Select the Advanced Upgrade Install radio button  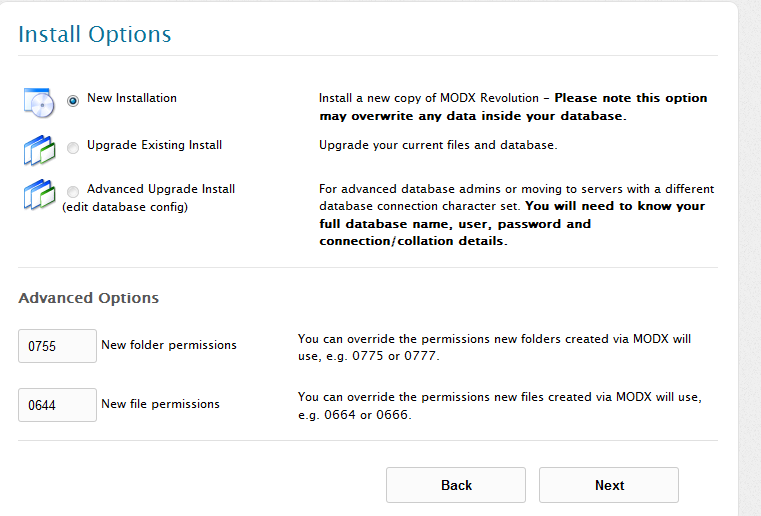pyautogui.click(x=73, y=191)
